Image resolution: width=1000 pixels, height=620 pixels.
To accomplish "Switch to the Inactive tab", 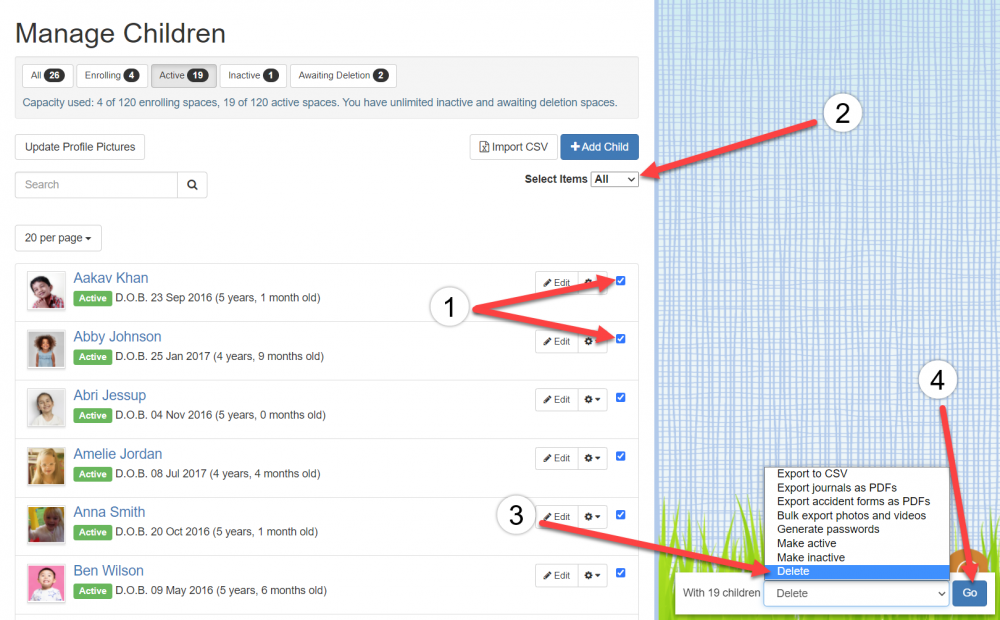I will [x=253, y=75].
